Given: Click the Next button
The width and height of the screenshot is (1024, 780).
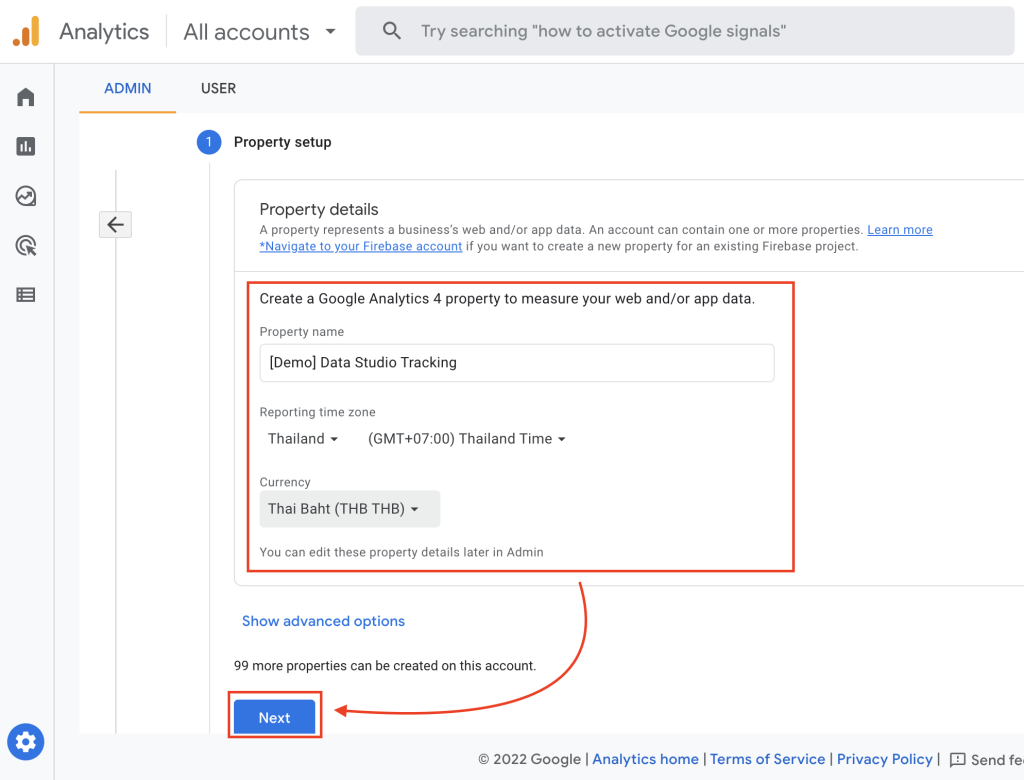Looking at the screenshot, I should tap(274, 717).
